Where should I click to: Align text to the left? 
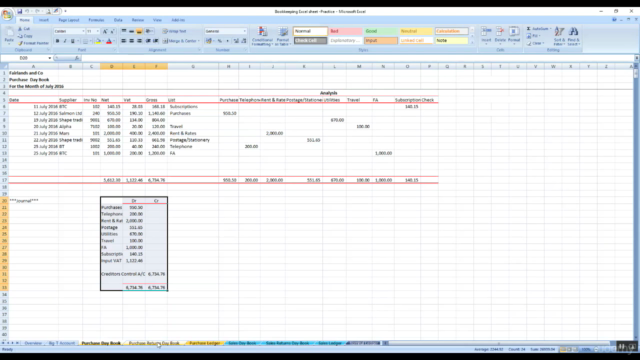point(124,41)
